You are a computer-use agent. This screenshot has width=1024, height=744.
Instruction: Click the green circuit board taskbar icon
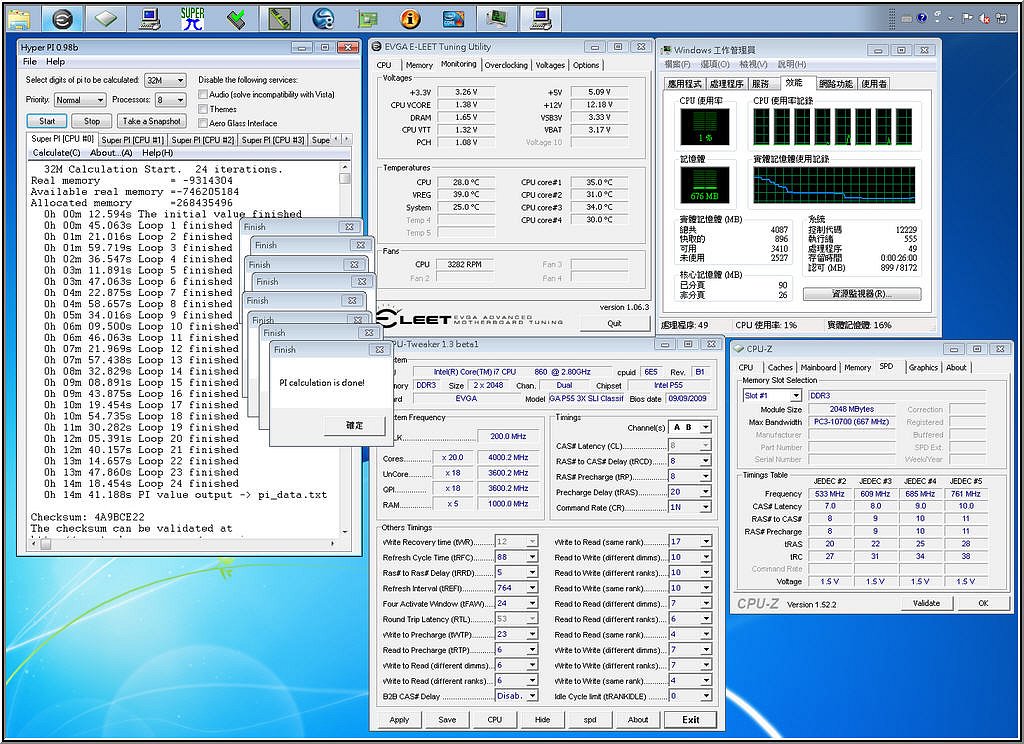tap(367, 18)
